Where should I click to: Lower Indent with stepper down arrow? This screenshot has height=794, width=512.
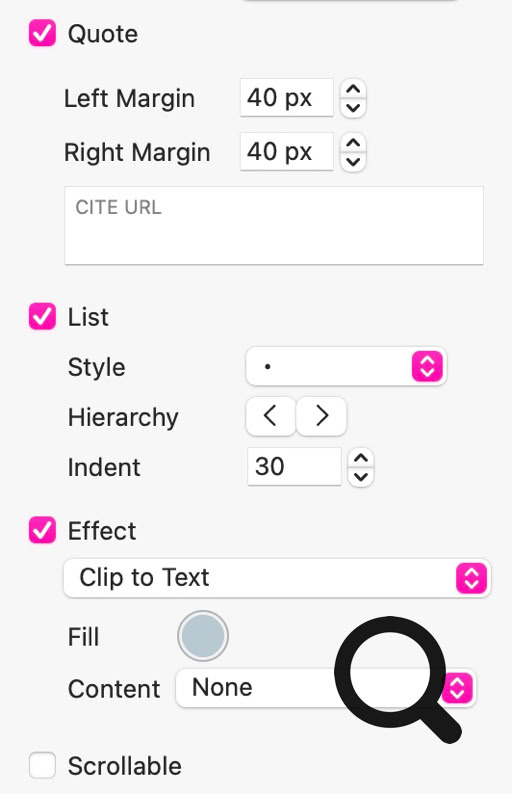(x=361, y=476)
